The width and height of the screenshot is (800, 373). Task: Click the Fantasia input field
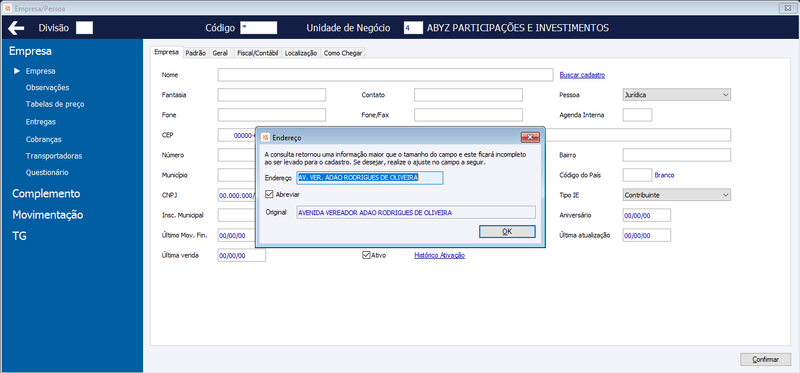[x=272, y=94]
